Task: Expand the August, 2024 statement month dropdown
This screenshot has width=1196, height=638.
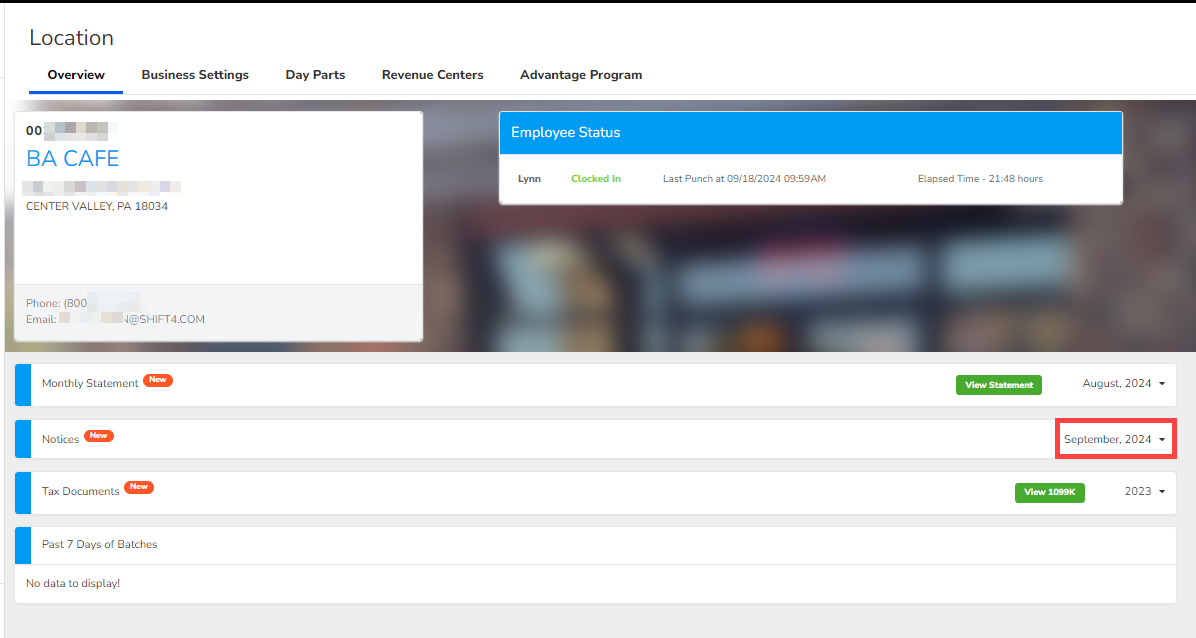Action: click(x=1124, y=384)
